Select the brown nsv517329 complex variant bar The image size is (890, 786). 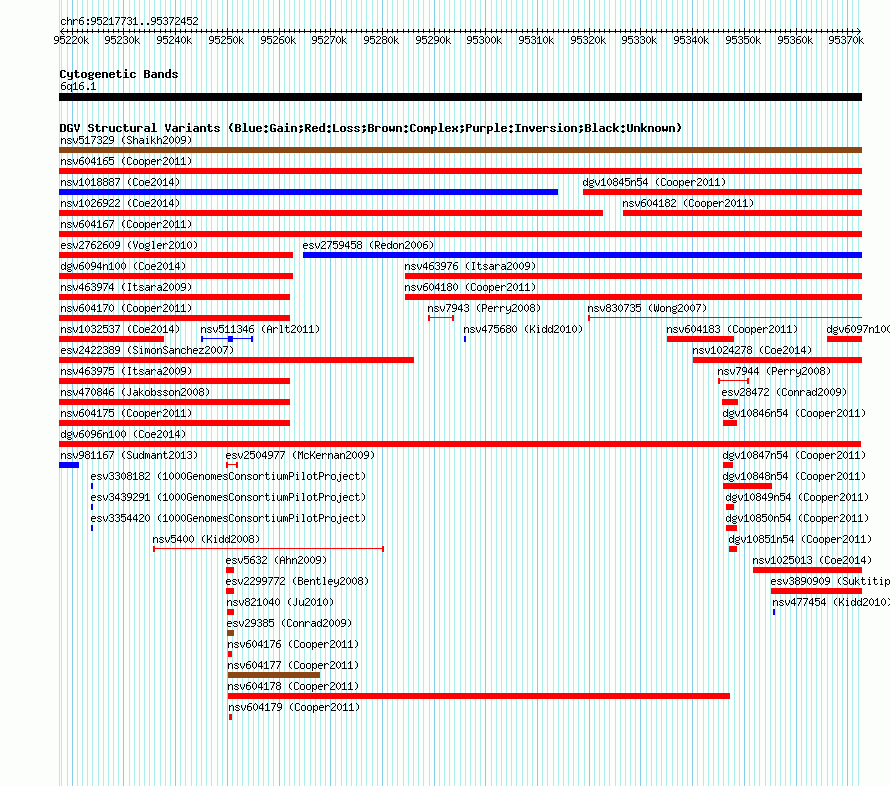tap(460, 150)
